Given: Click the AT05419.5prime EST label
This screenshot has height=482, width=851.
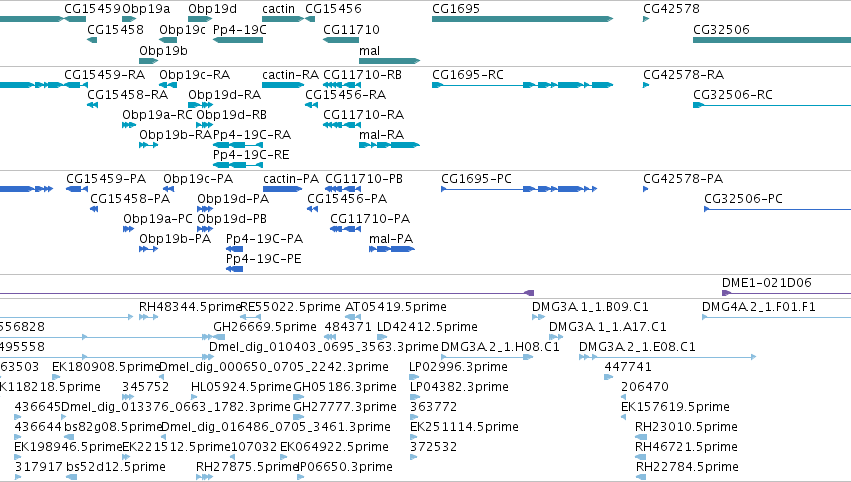Looking at the screenshot, I should coord(396,307).
